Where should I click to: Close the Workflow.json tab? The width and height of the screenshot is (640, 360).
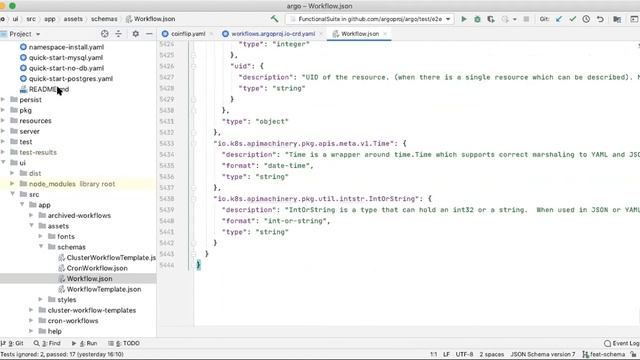click(385, 33)
